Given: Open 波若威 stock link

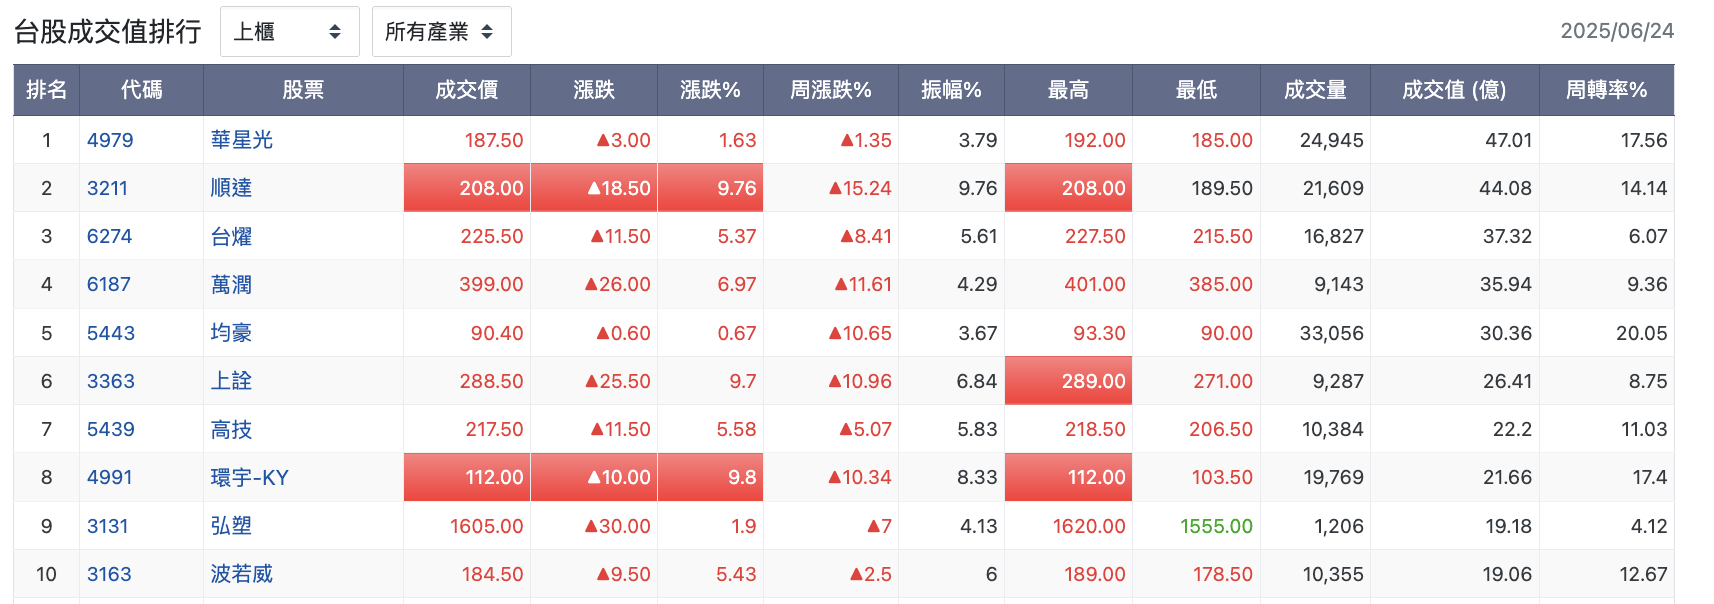Looking at the screenshot, I should [242, 574].
